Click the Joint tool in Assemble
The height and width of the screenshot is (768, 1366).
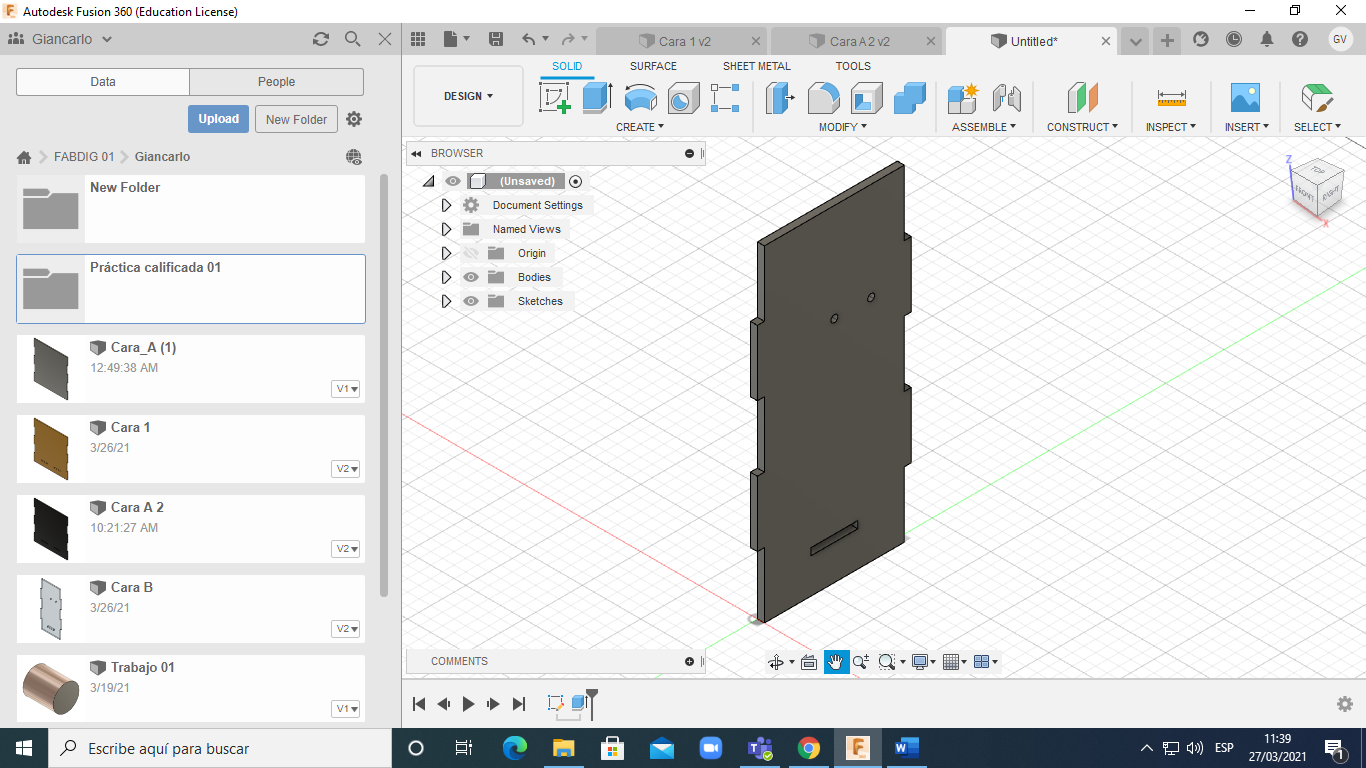point(1007,98)
